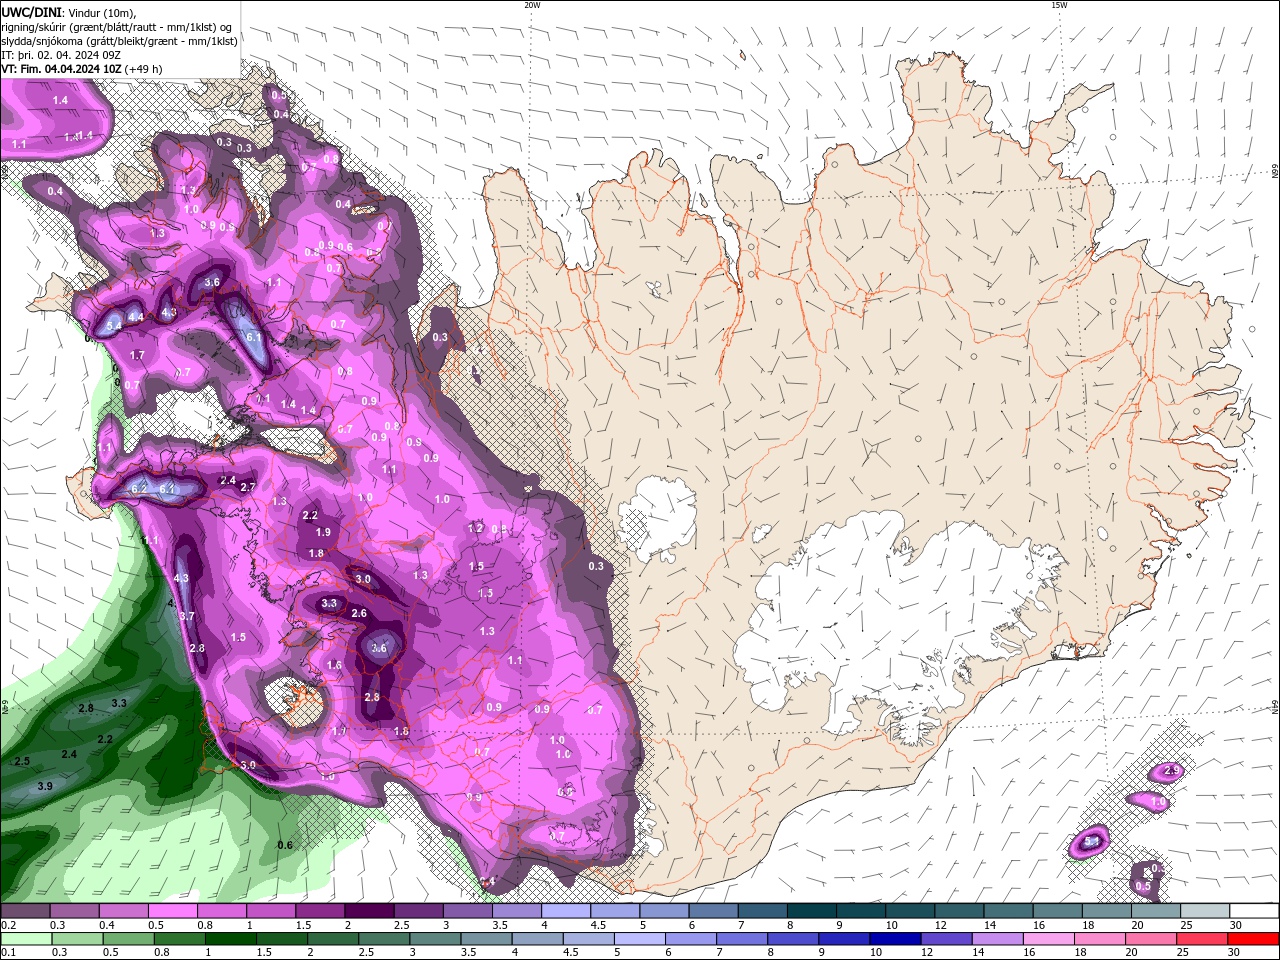1280x960 pixels.
Task: Click the white swatch ending the snow legend
Action: pos(1253,912)
